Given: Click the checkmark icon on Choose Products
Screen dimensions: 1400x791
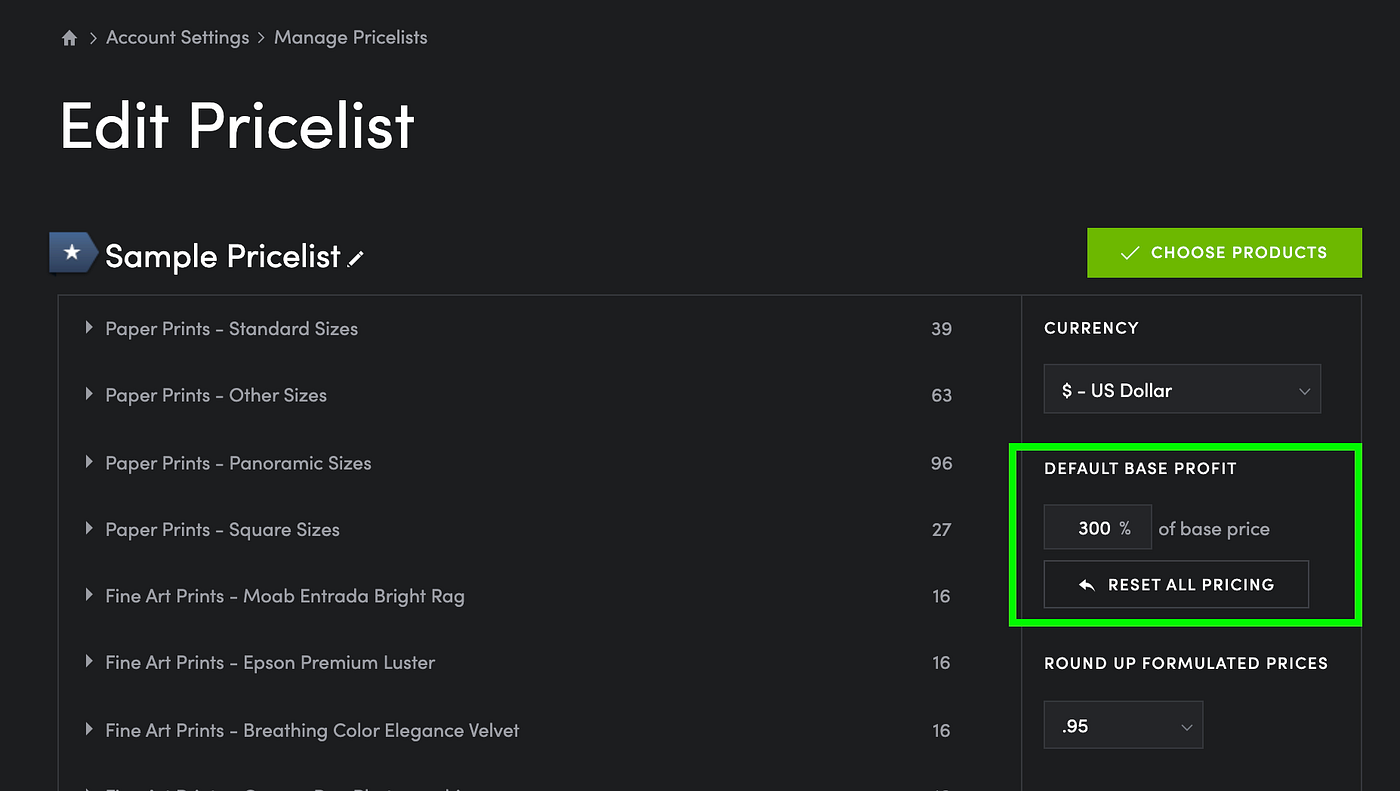Looking at the screenshot, I should pos(1130,253).
